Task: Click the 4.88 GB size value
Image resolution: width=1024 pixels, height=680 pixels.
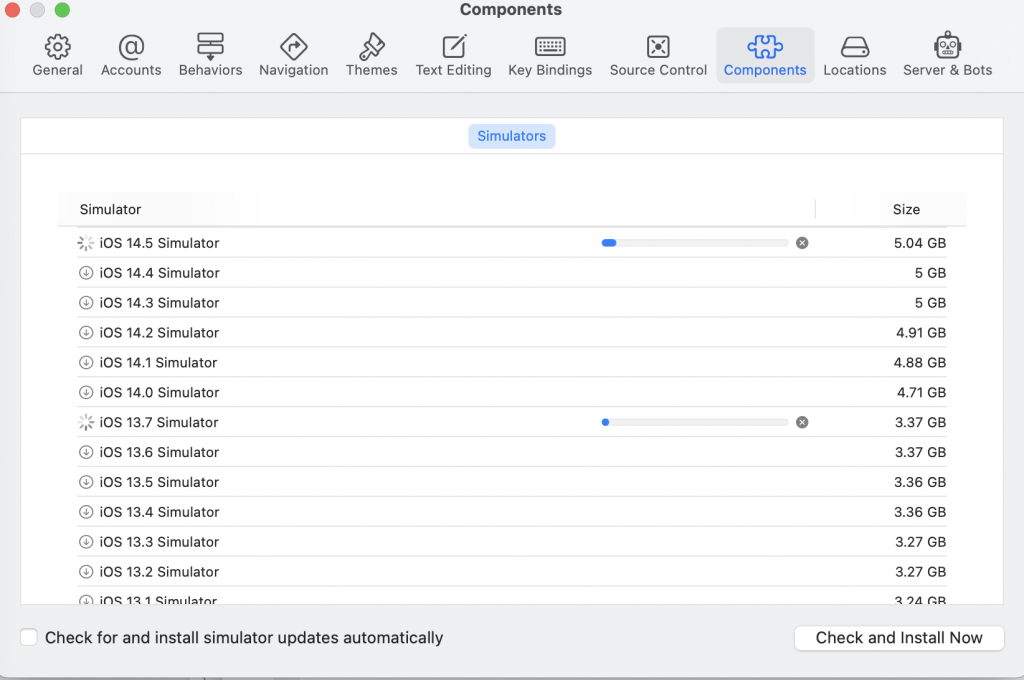Action: [920, 363]
